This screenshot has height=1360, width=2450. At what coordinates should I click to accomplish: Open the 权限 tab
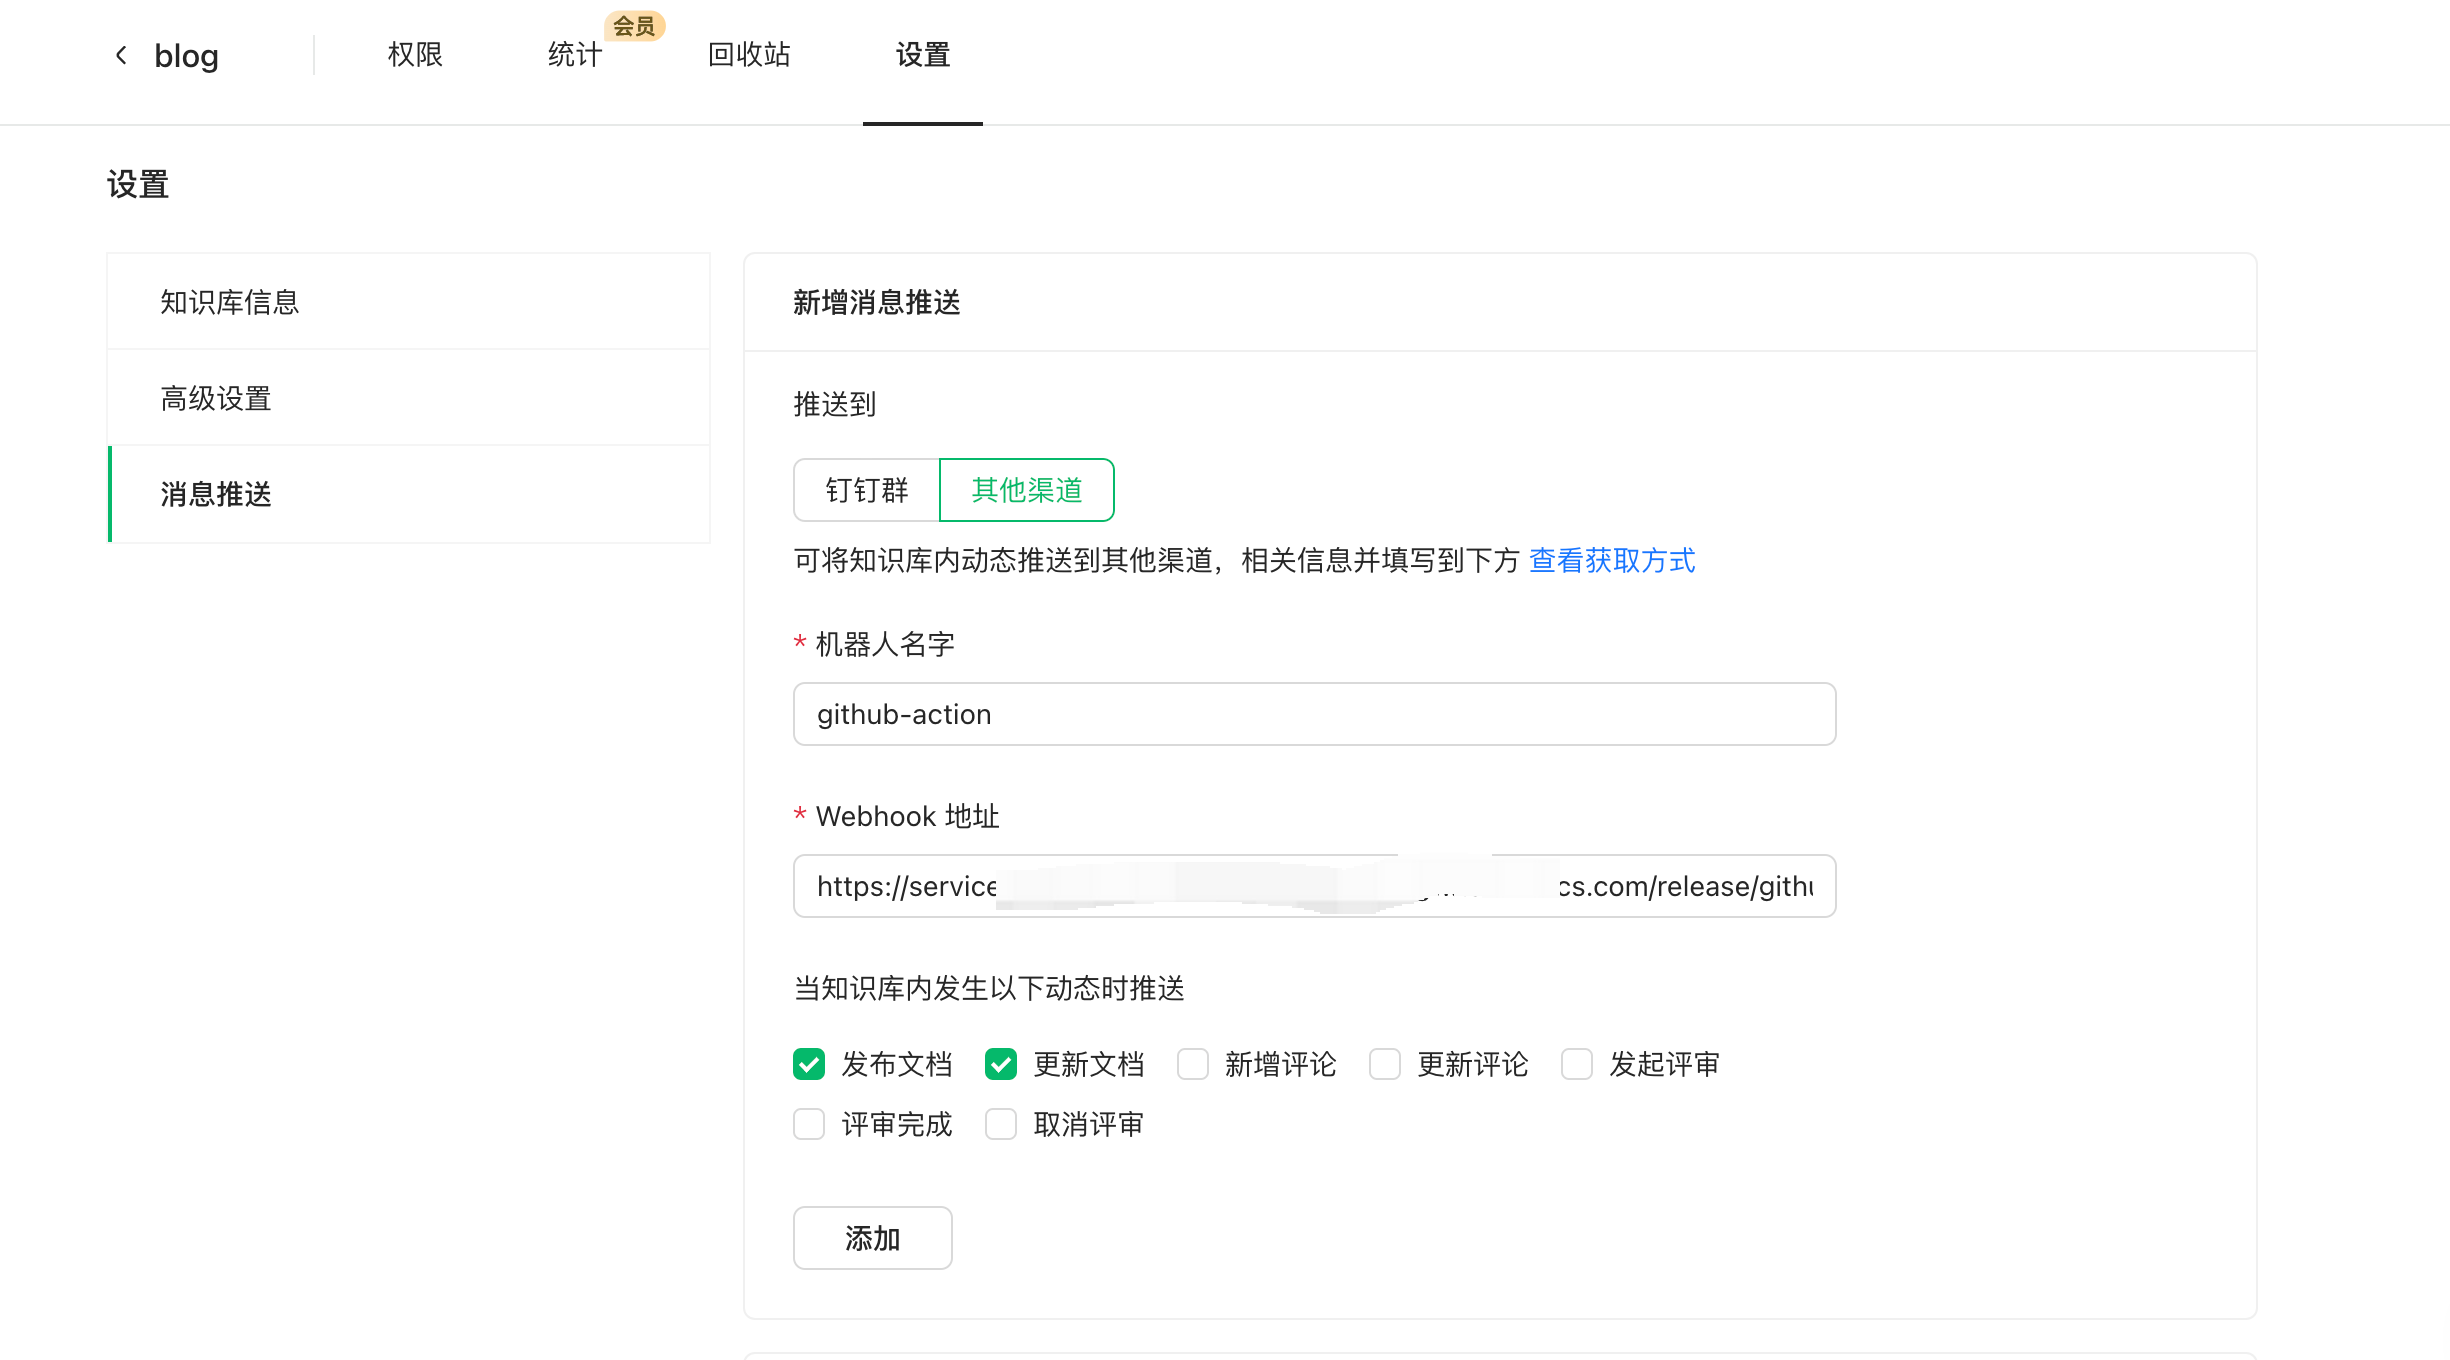[x=415, y=55]
